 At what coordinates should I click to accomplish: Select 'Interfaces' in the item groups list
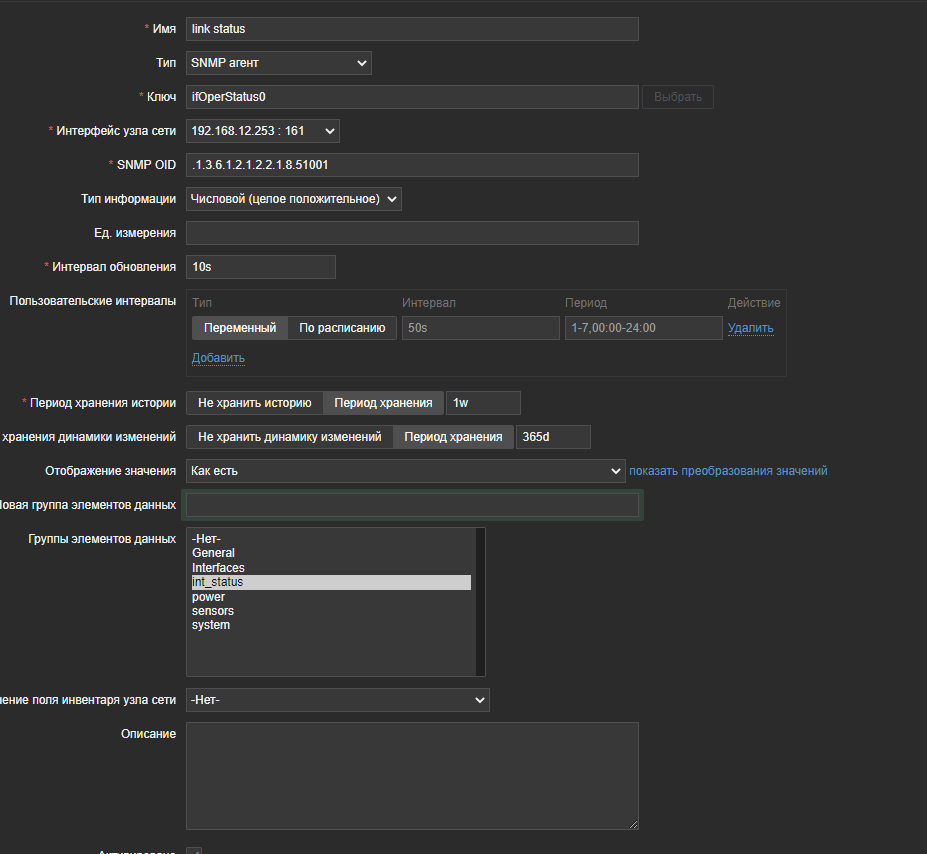pos(218,568)
